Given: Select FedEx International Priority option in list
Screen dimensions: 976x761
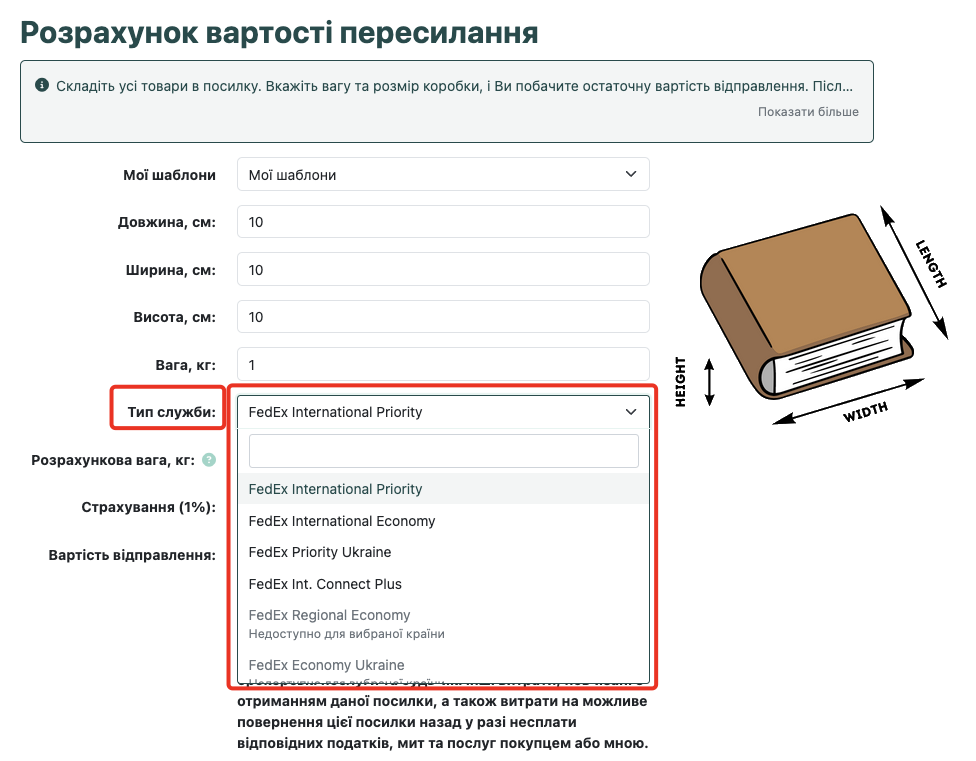Looking at the screenshot, I should 443,489.
